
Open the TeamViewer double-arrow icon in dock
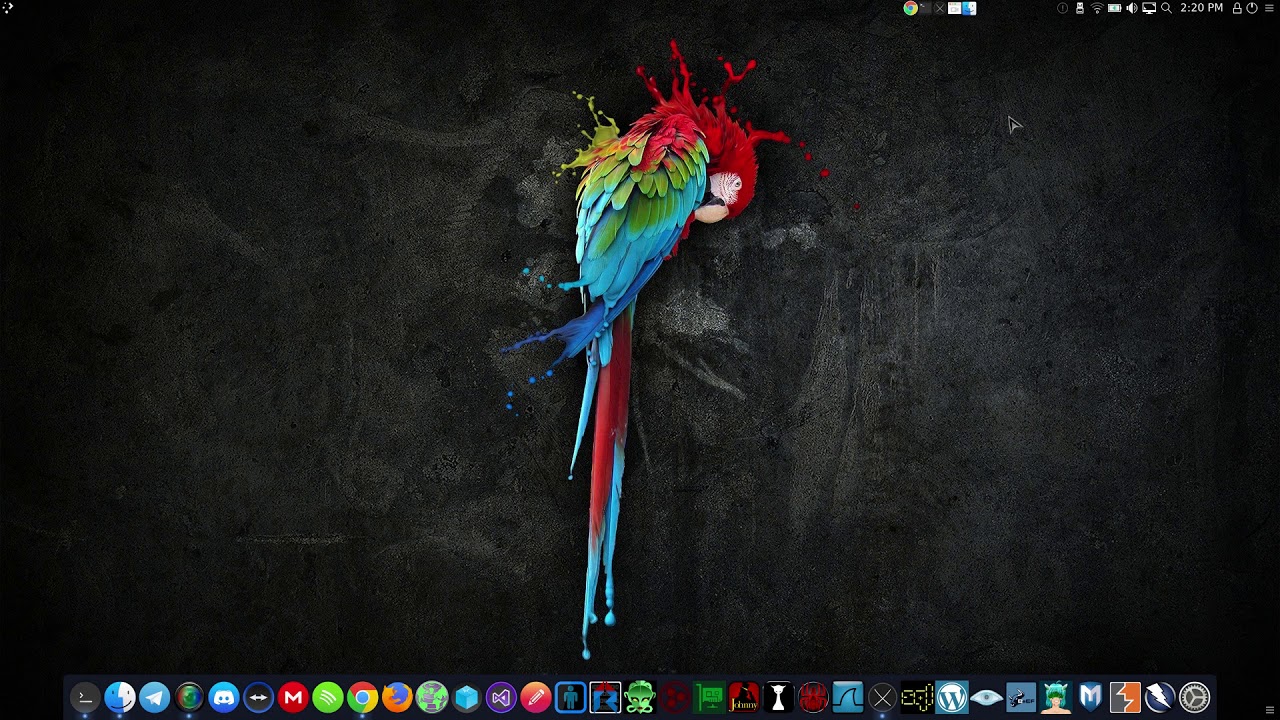[258, 697]
